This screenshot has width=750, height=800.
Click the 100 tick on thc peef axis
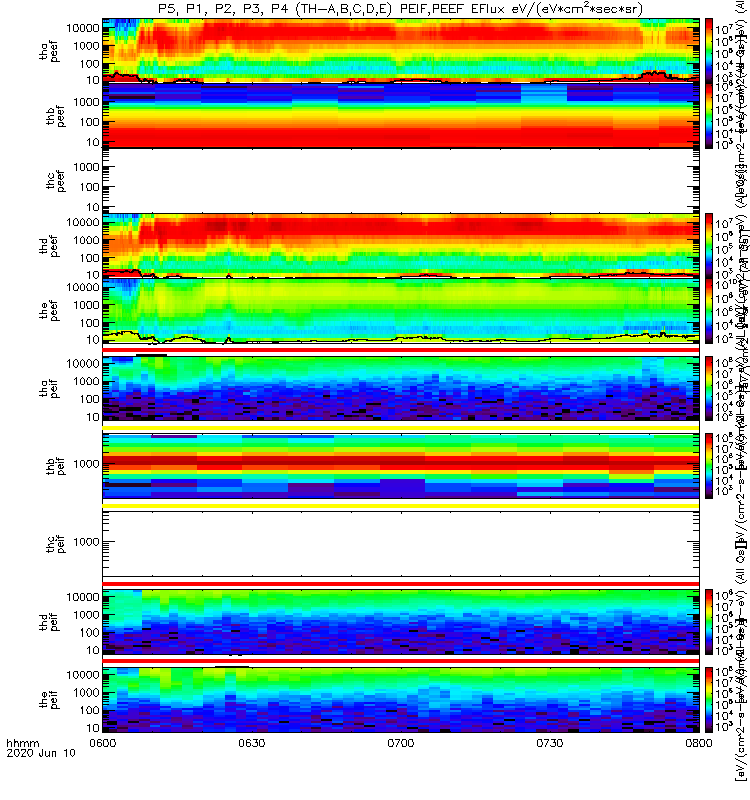(89, 187)
